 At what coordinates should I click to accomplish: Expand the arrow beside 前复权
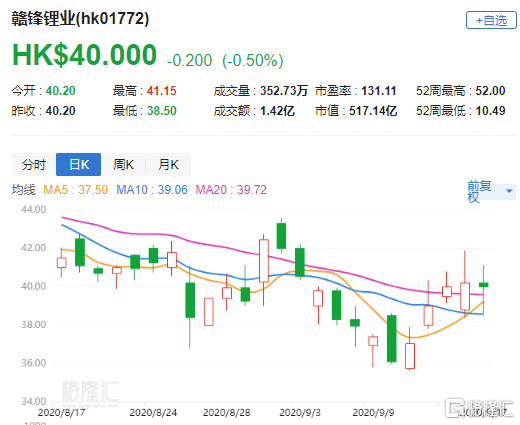point(509,191)
